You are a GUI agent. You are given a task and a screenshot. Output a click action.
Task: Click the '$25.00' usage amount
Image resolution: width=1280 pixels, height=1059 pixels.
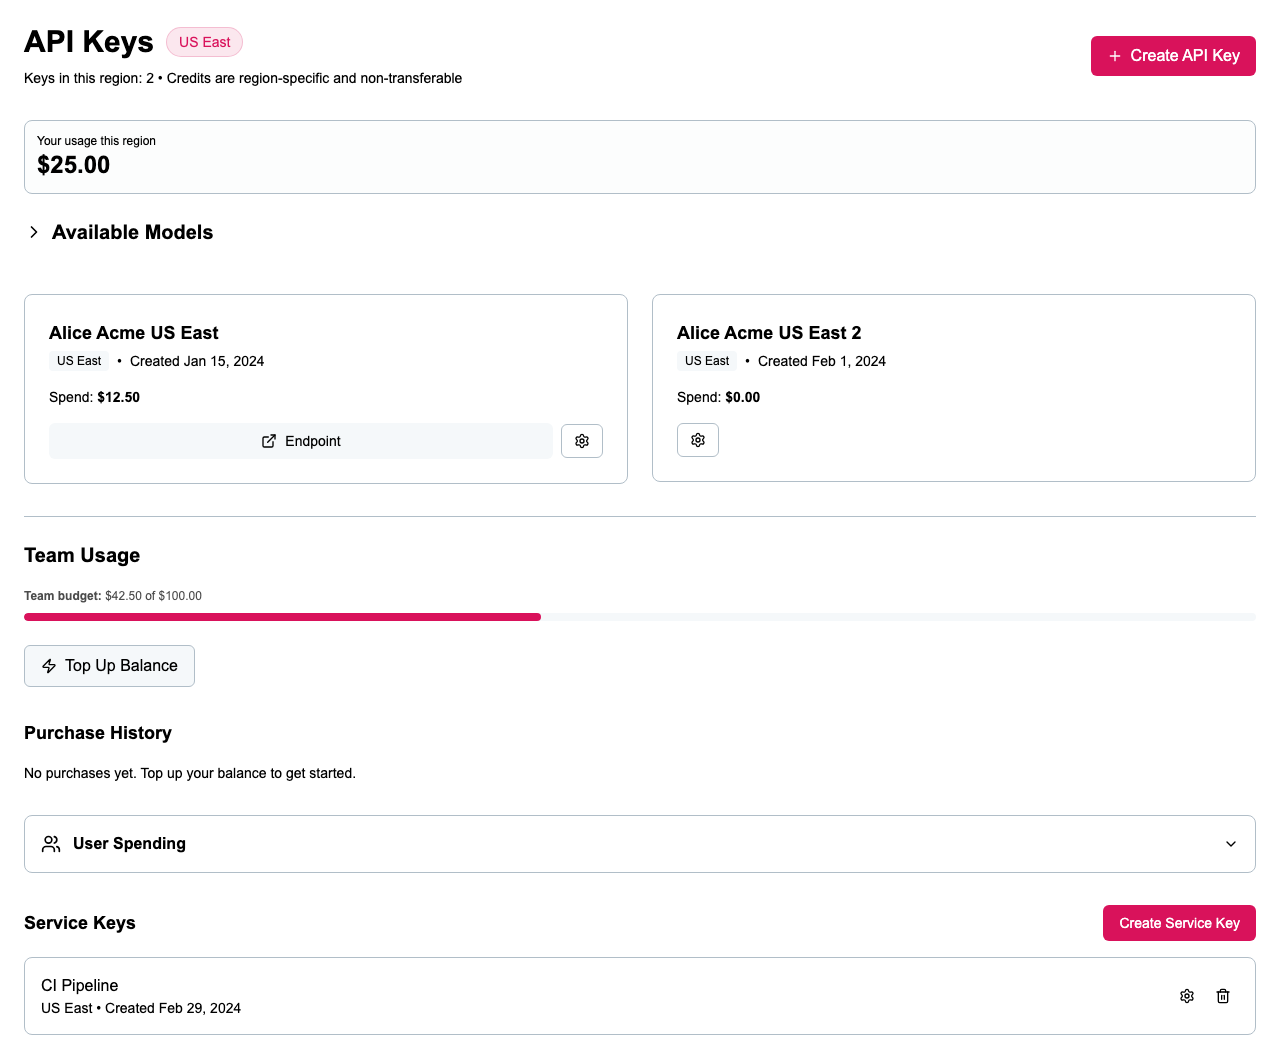(74, 165)
